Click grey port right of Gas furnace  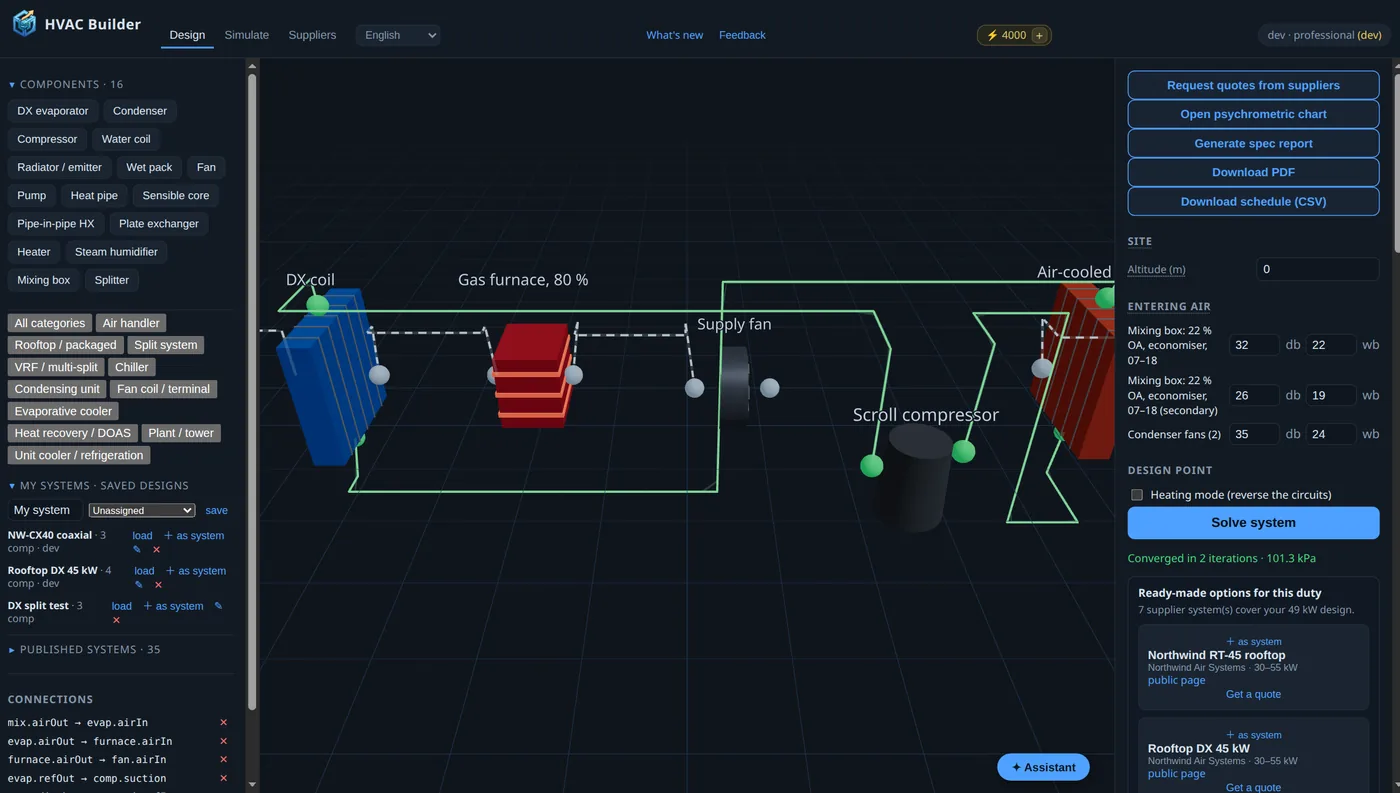(x=573, y=375)
